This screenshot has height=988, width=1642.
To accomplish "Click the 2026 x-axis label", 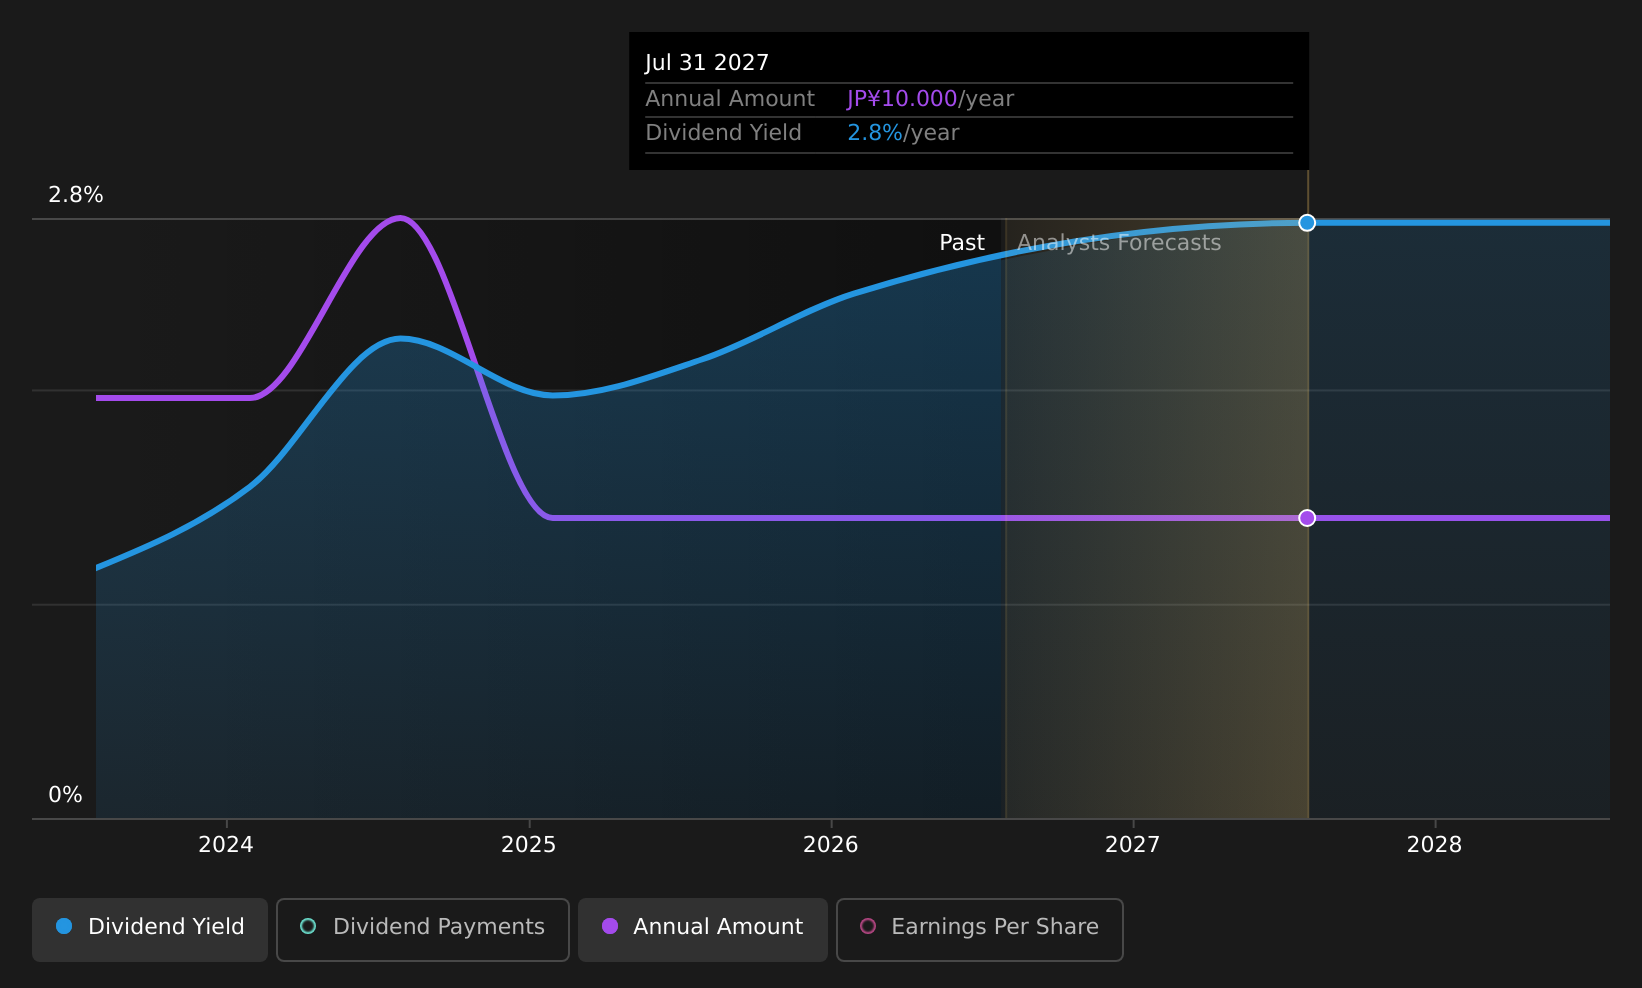I will 830,845.
